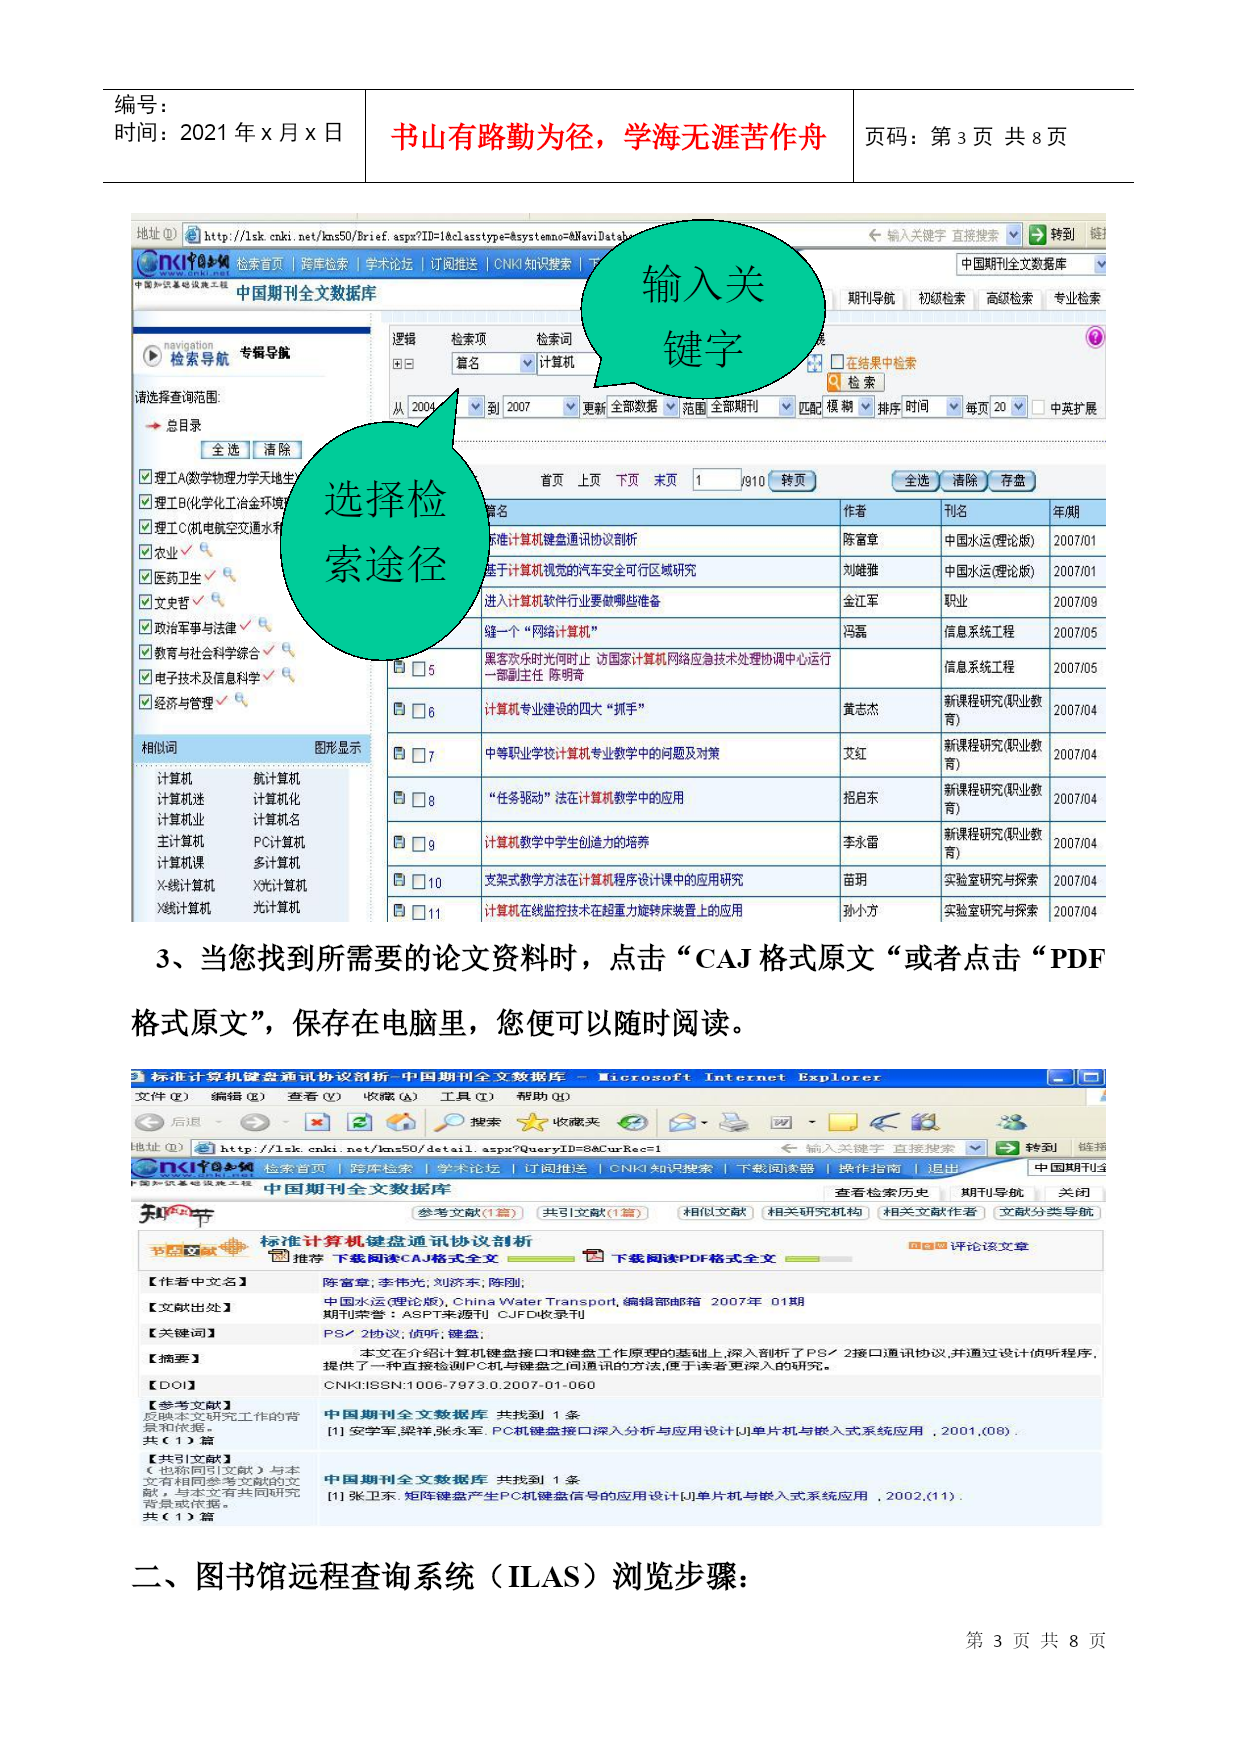Toggle the 中英扩展 checkbox
The image size is (1241, 1754).
[x=1039, y=407]
